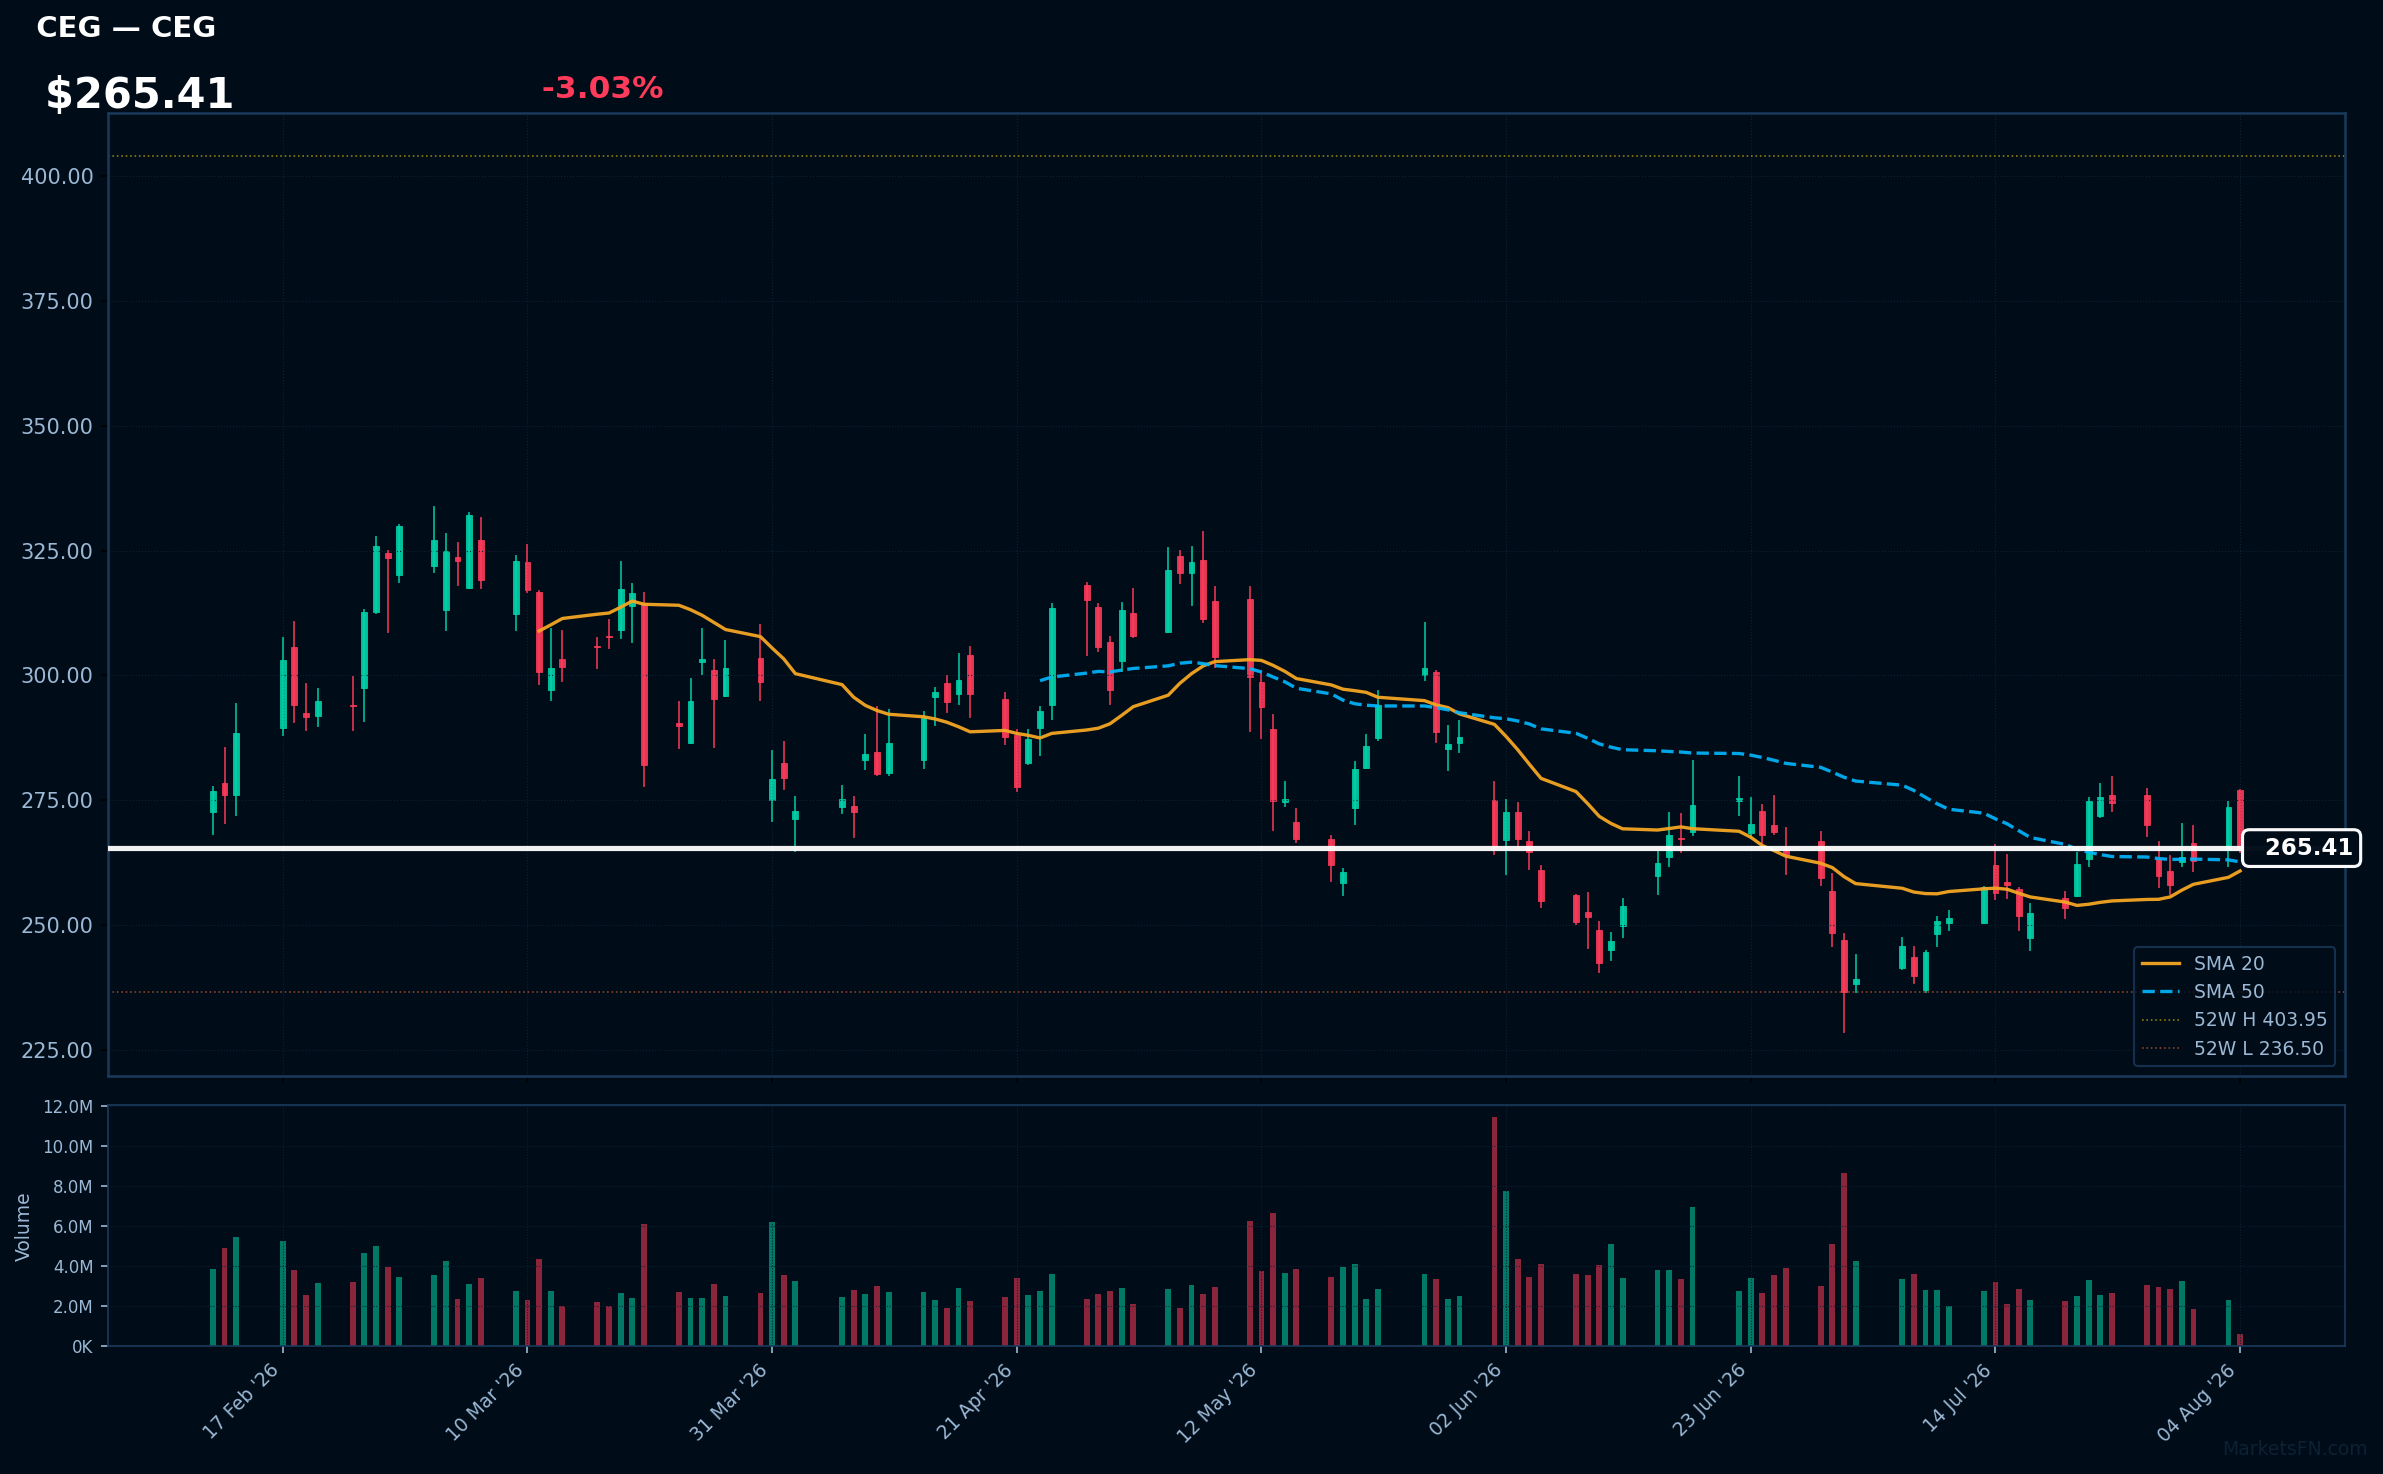Click the 265.41 price tag on right edge

point(2301,848)
